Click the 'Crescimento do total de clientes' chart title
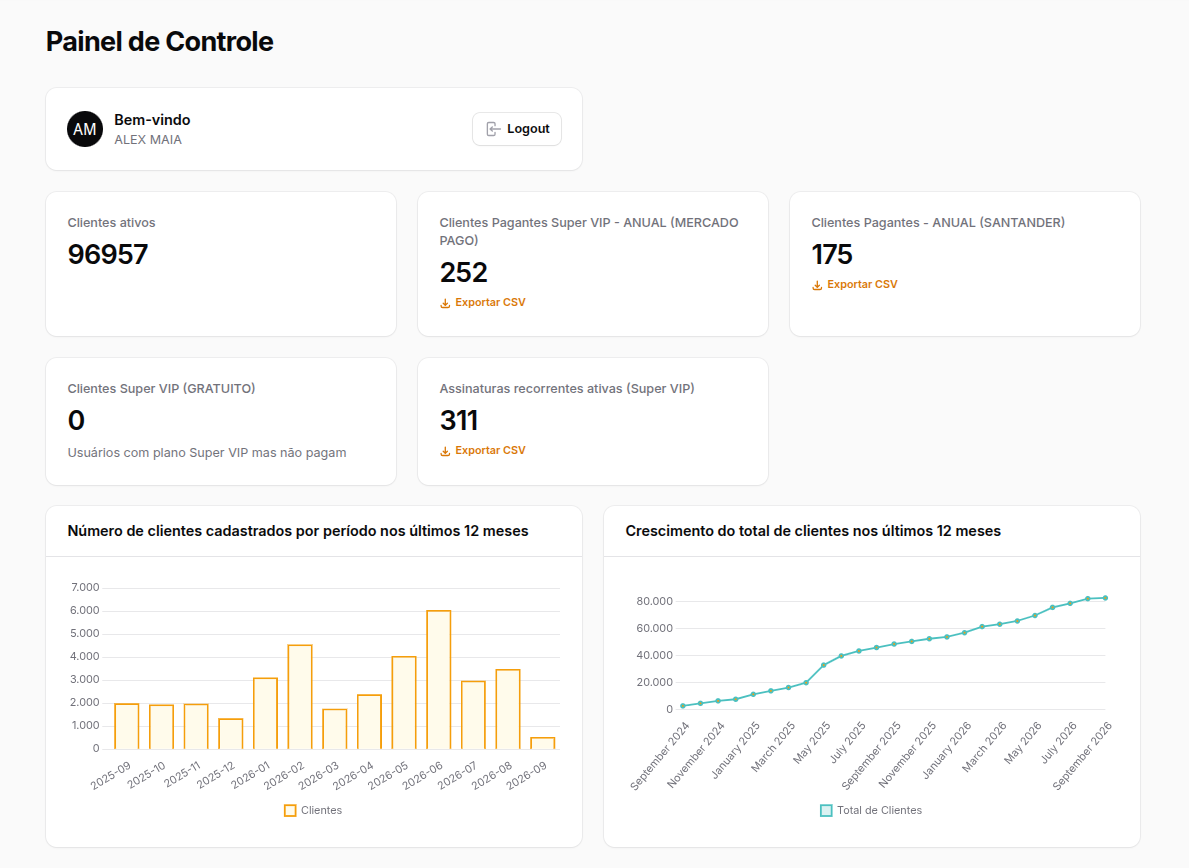 [x=813, y=531]
